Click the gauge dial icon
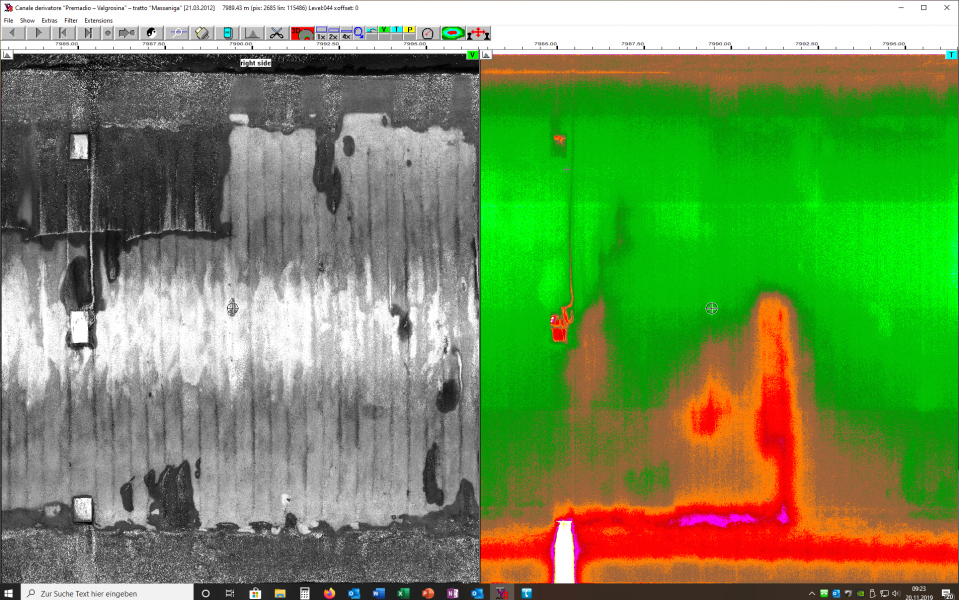 427,33
